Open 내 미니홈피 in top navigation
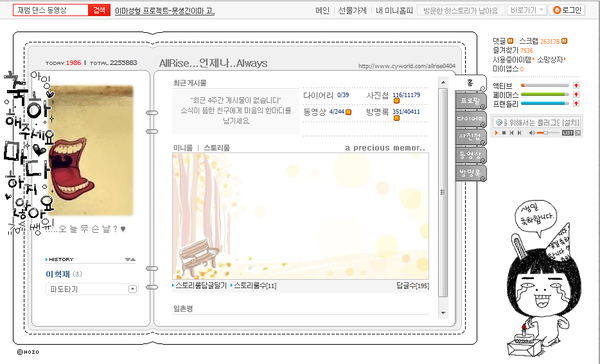This screenshot has height=364, width=600. click(394, 11)
